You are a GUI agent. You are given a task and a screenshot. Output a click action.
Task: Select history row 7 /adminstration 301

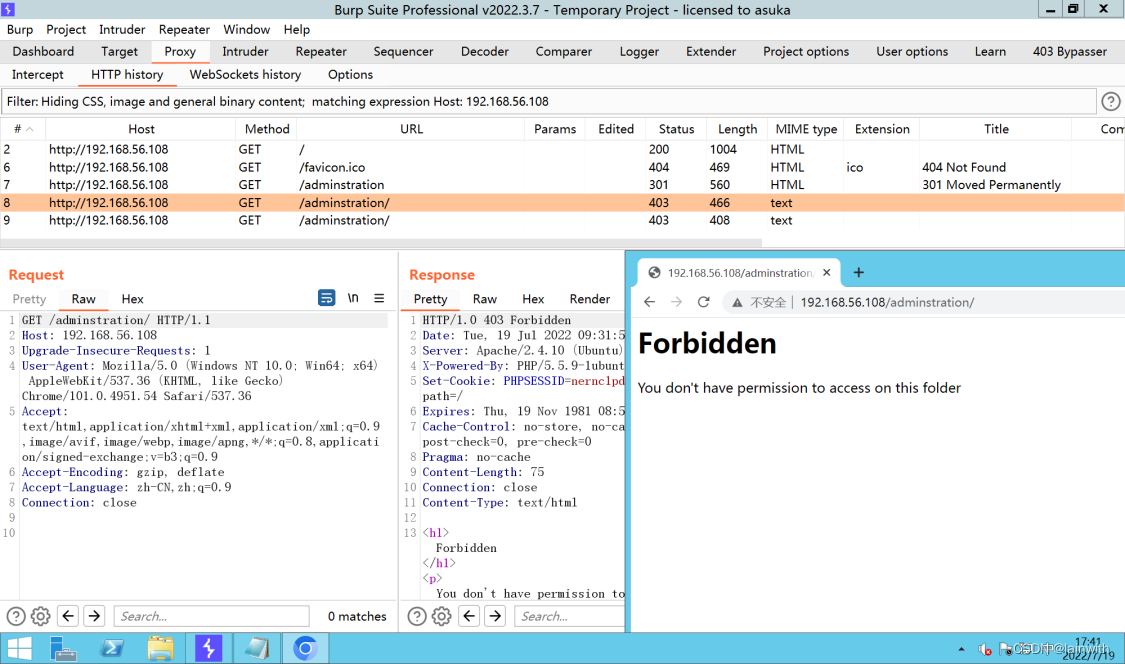[x=562, y=184]
